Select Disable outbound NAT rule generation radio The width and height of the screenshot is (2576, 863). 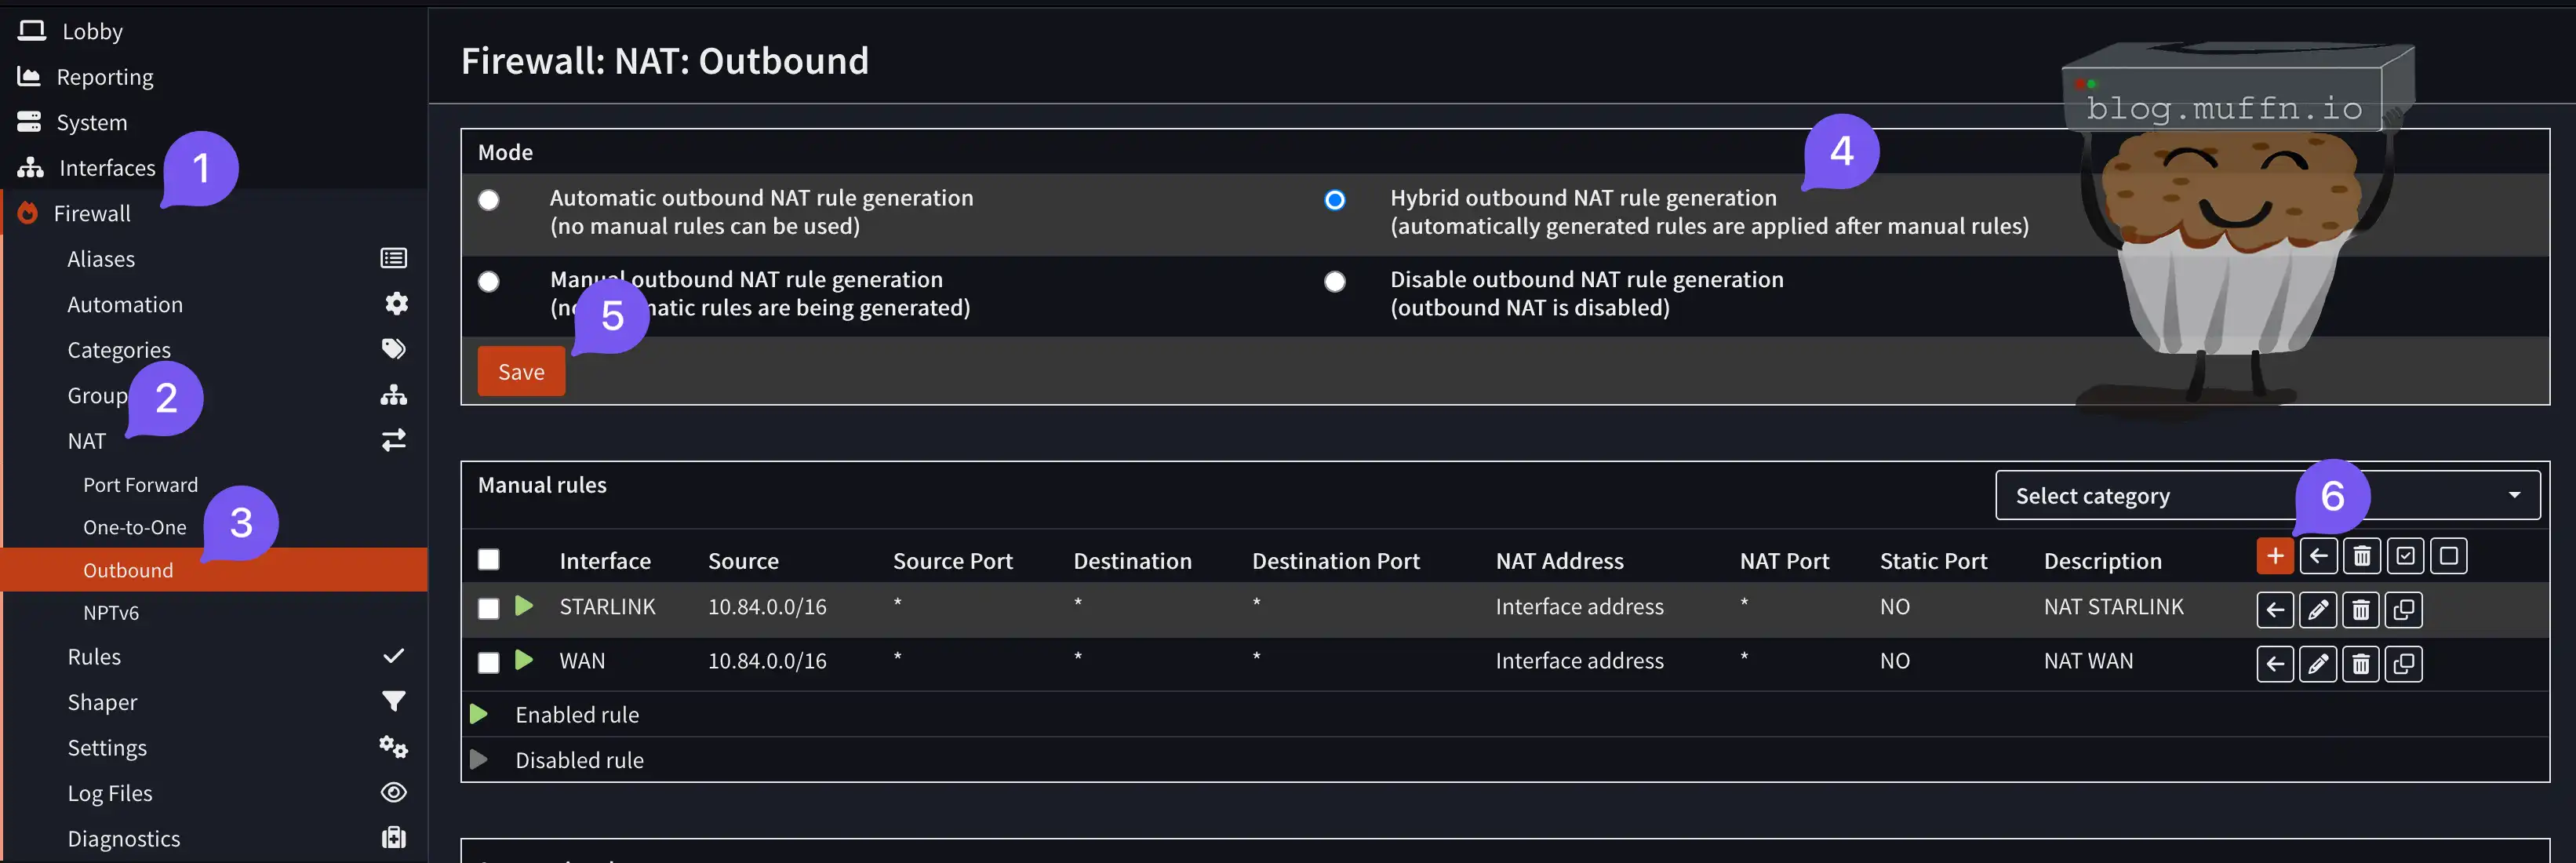coord(1334,282)
